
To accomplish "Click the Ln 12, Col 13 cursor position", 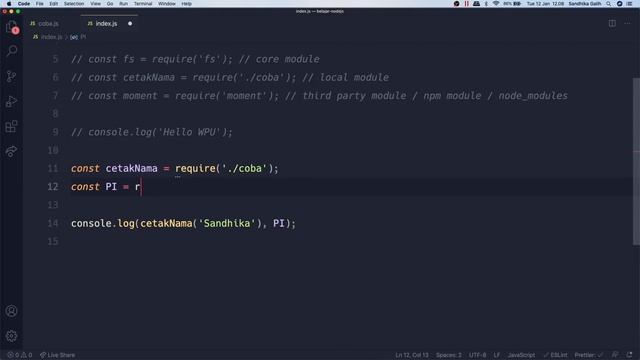I will [412, 355].
